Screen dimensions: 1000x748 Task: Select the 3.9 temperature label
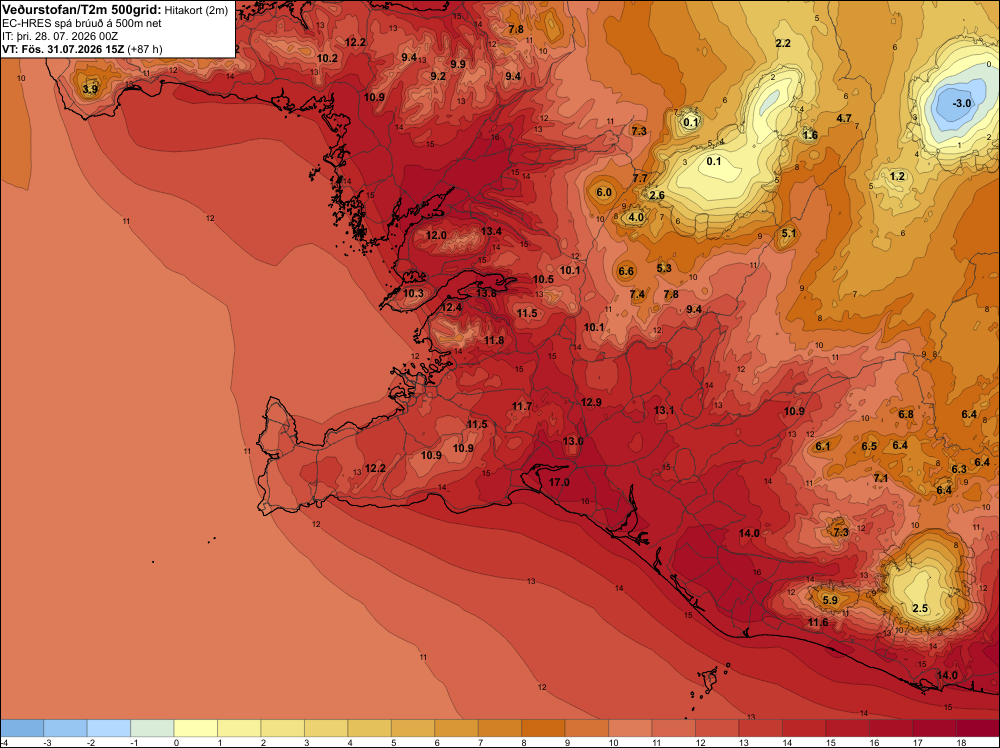tap(91, 89)
